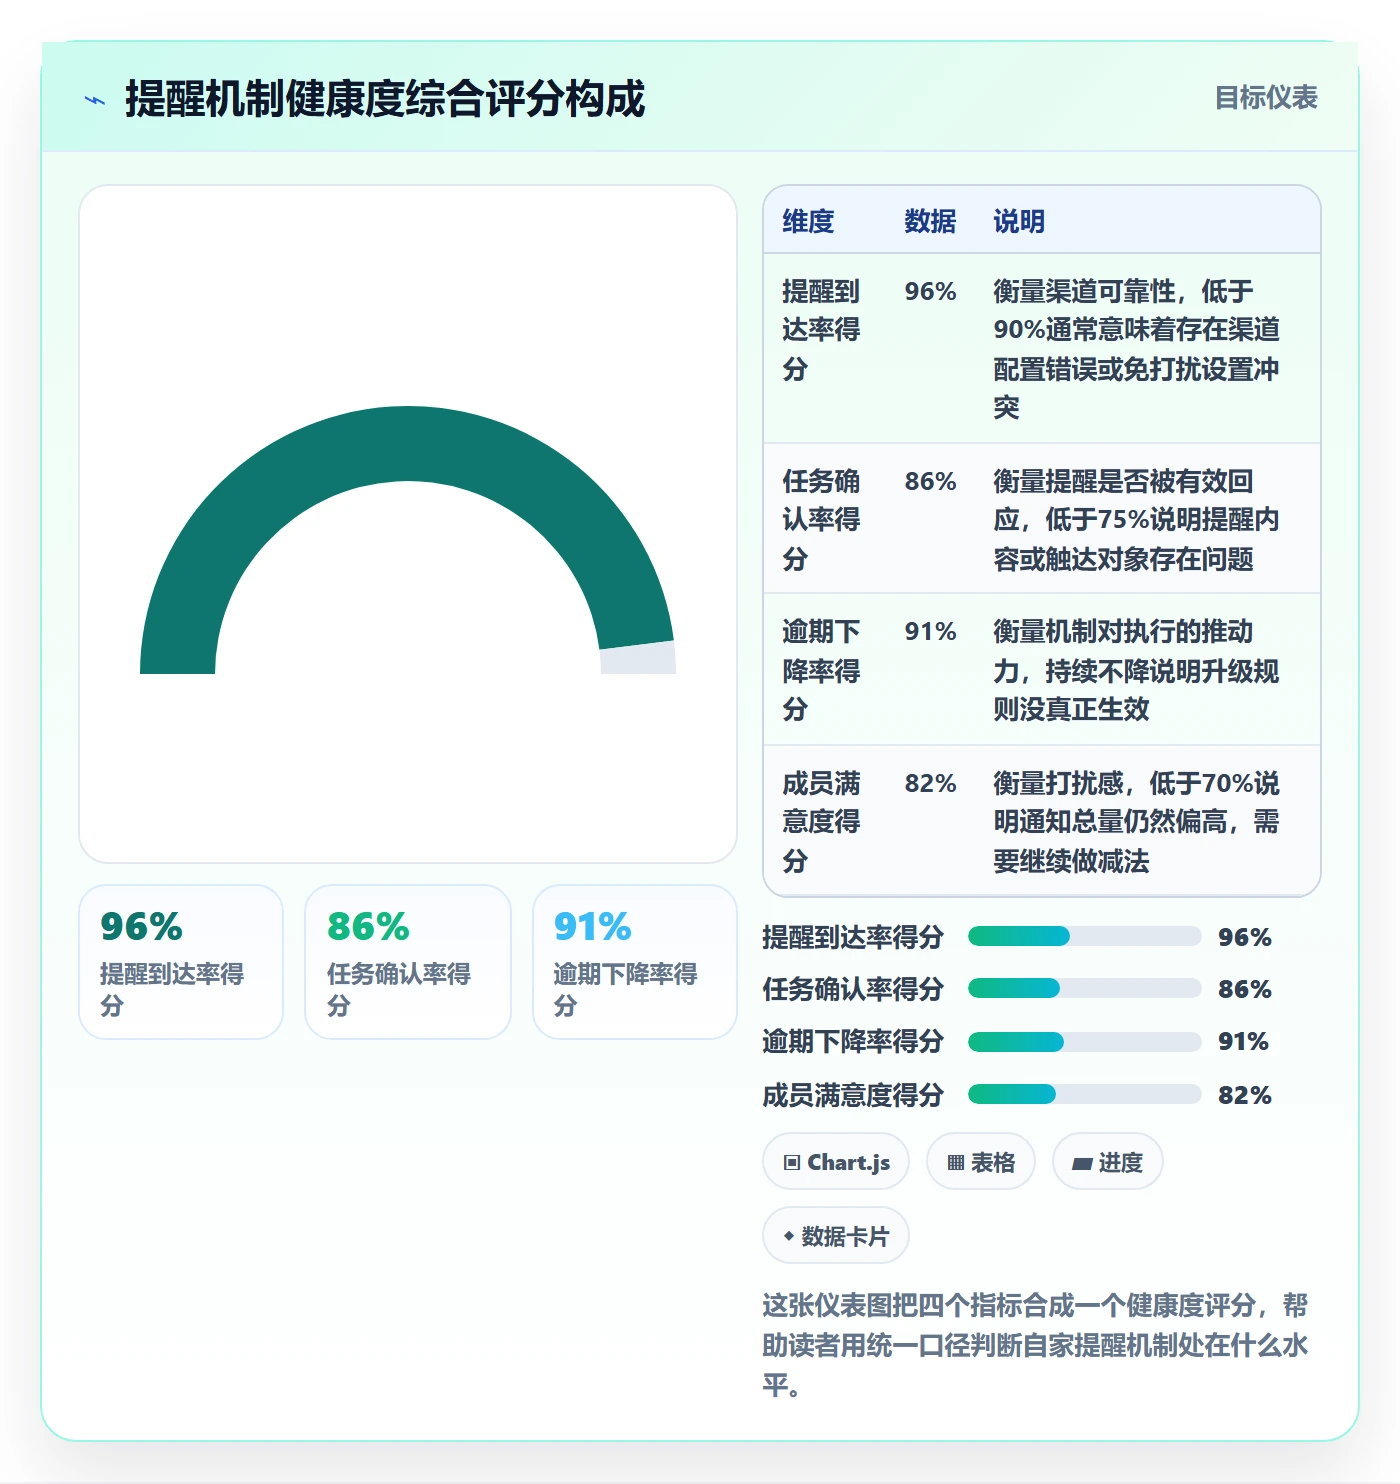This screenshot has width=1400, height=1484.
Task: Click the 提醒到达率得分 progress bar
Action: pyautogui.click(x=1084, y=936)
